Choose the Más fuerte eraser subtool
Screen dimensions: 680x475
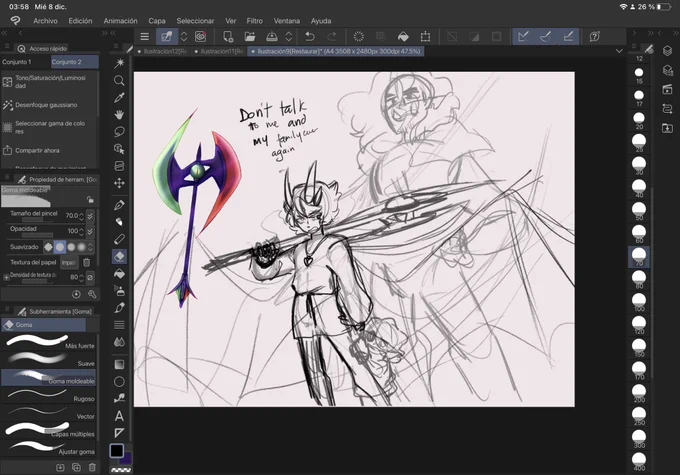coord(49,342)
